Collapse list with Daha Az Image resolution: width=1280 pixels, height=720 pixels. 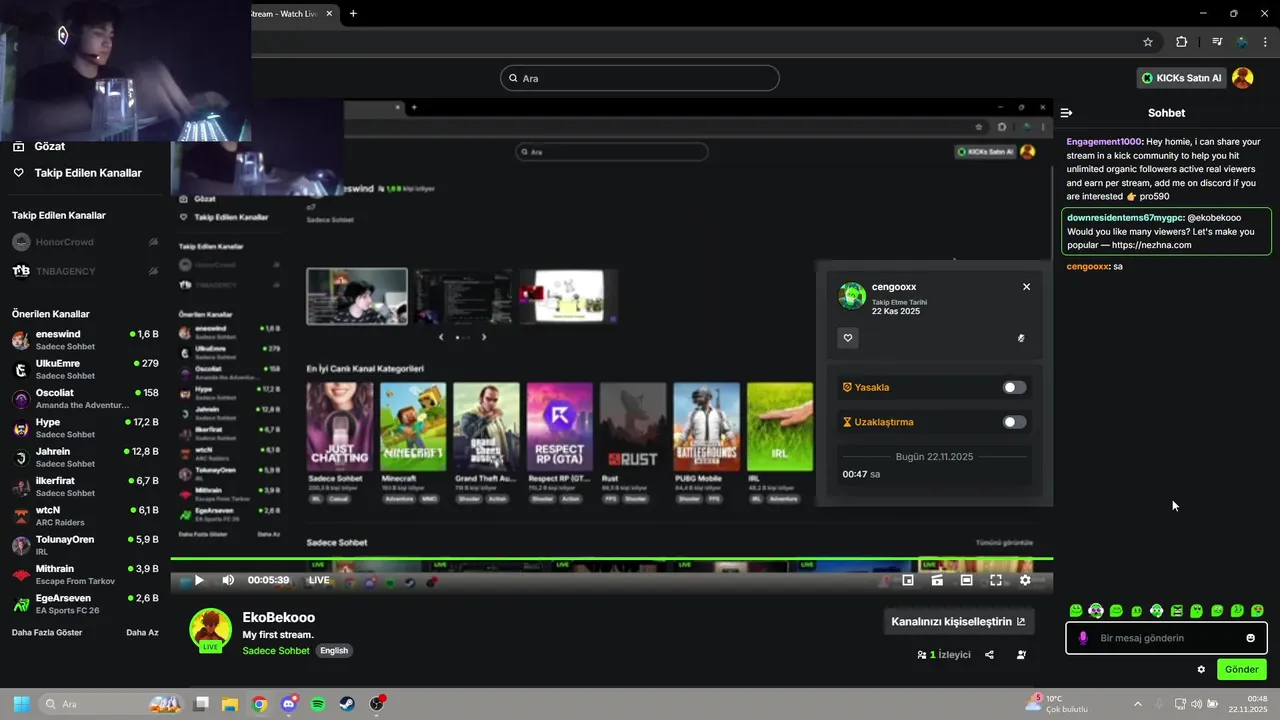(x=142, y=633)
